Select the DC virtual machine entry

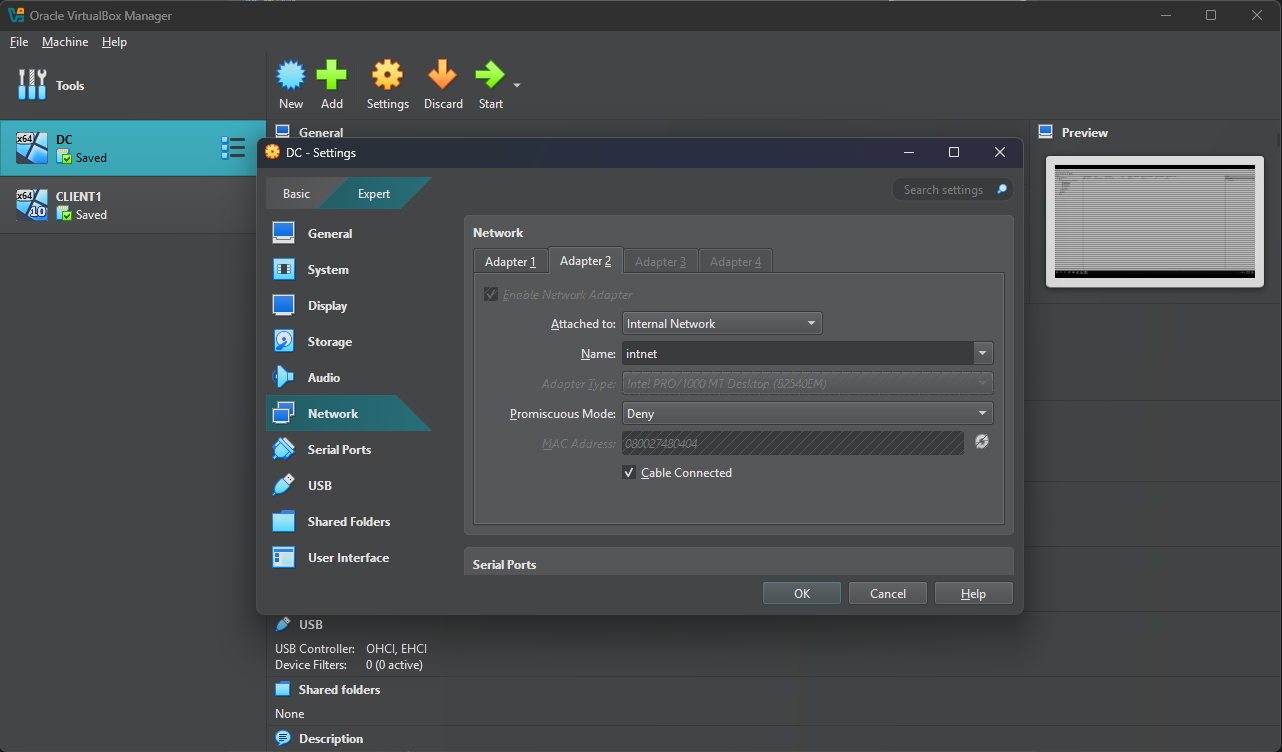(133, 148)
